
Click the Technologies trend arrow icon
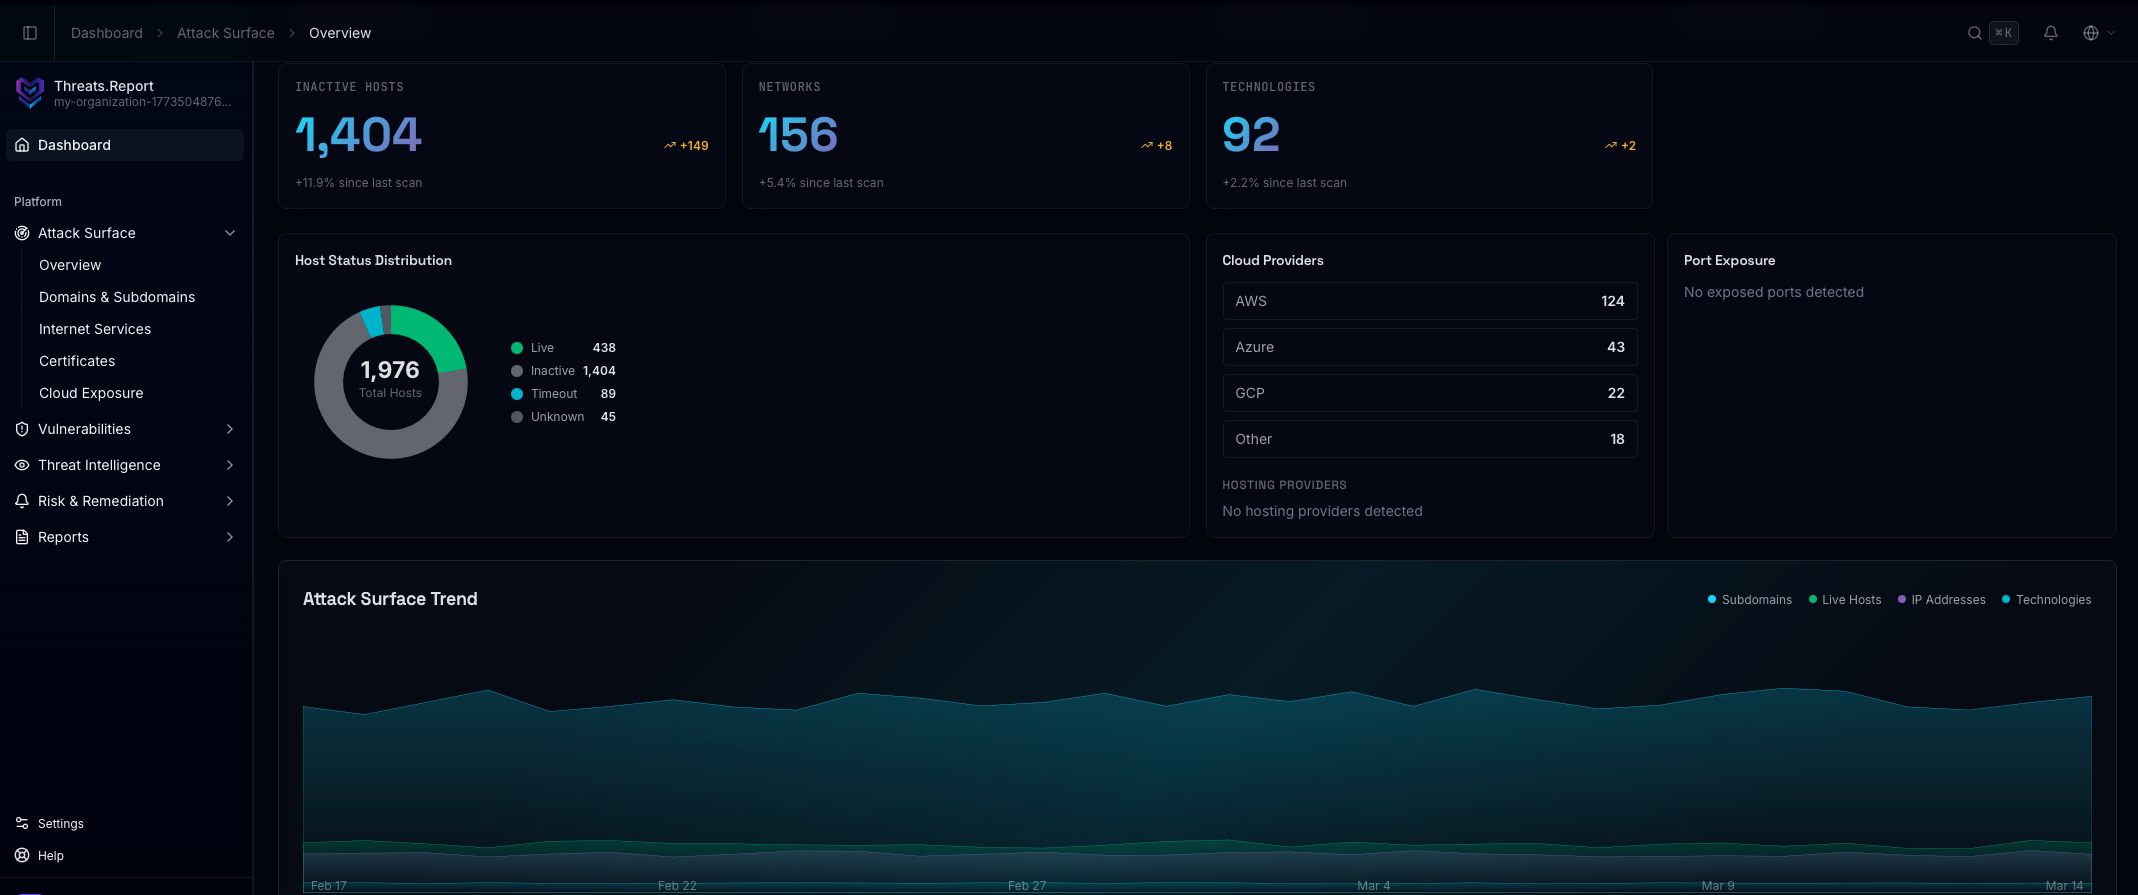(1611, 146)
